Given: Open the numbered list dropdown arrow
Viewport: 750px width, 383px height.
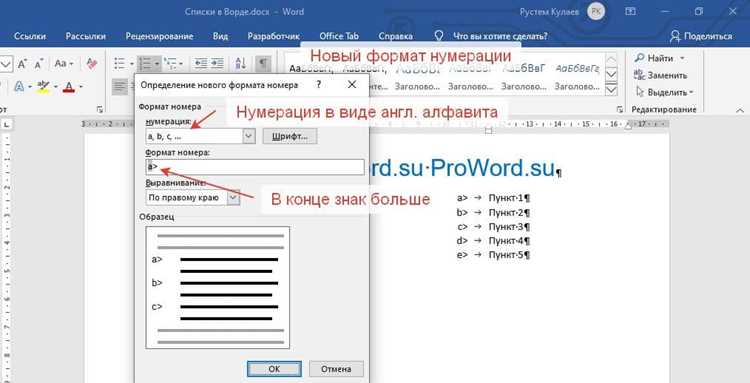Looking at the screenshot, I should [x=156, y=63].
